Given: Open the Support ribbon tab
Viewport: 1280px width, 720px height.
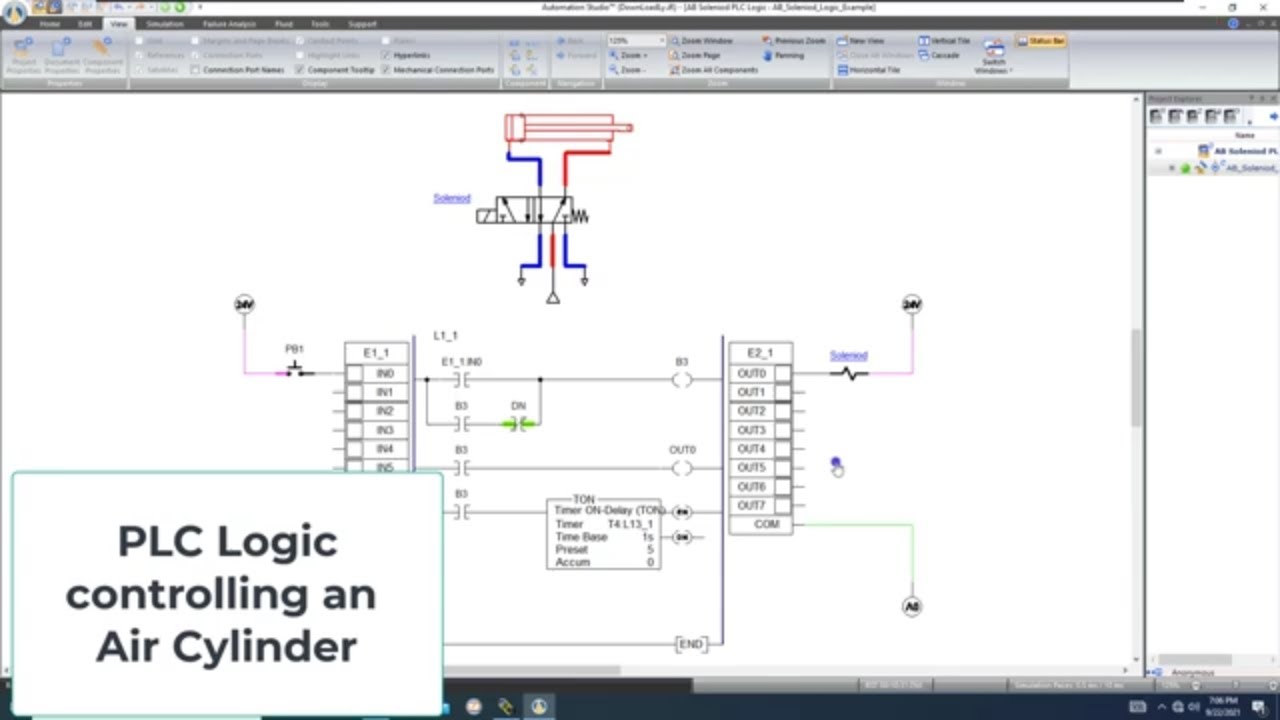Looking at the screenshot, I should point(362,24).
